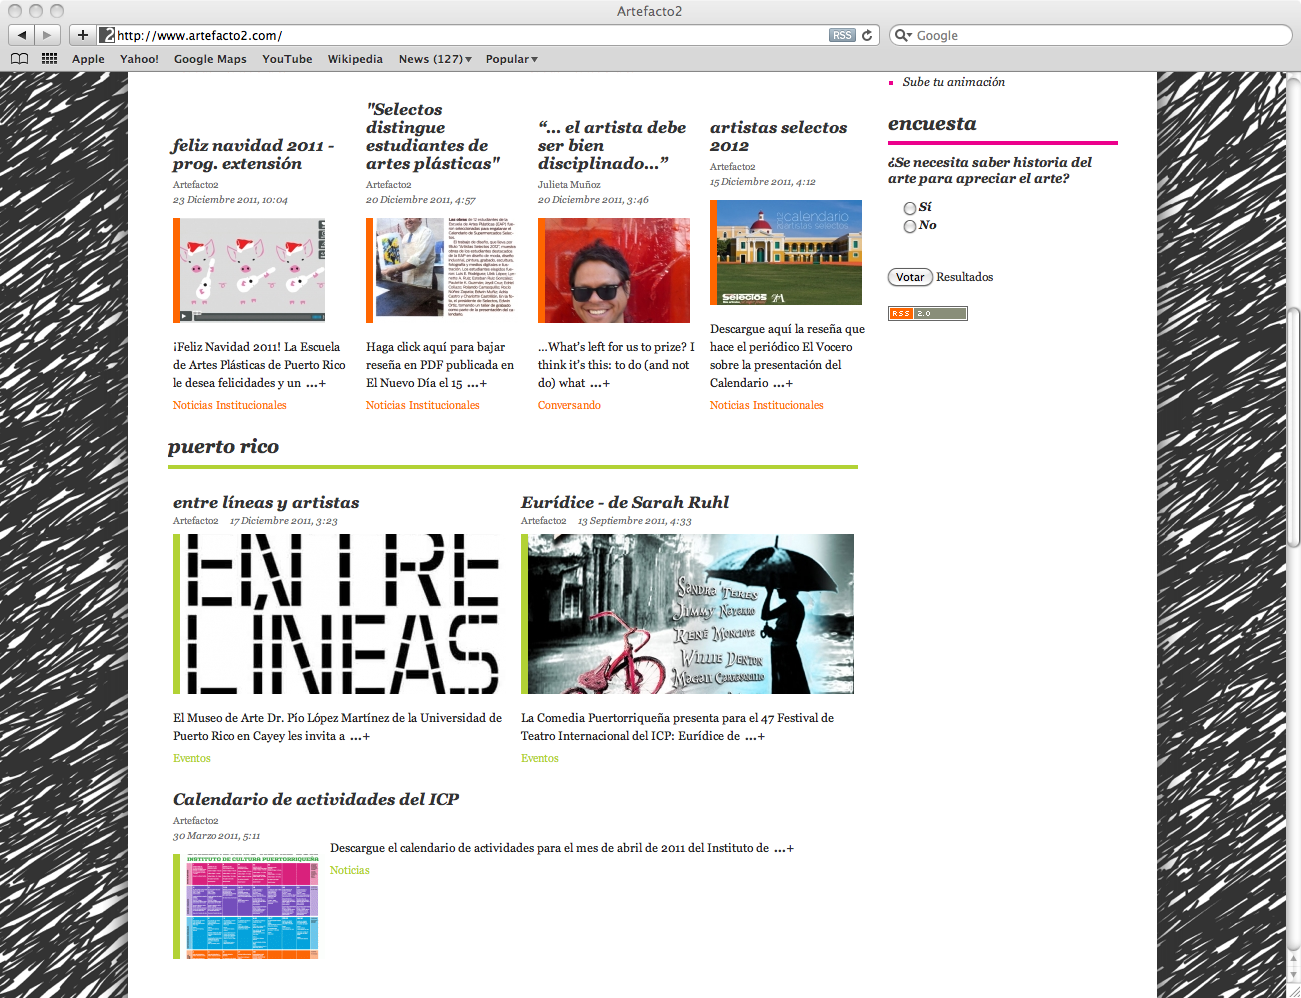Screen dimensions: 1301x998
Task: Click the browser Back arrow button
Action: (22, 35)
